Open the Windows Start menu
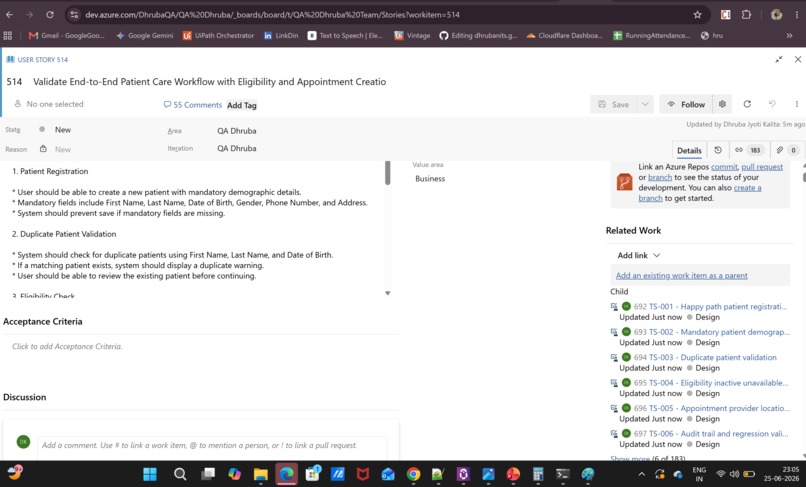 click(150, 474)
